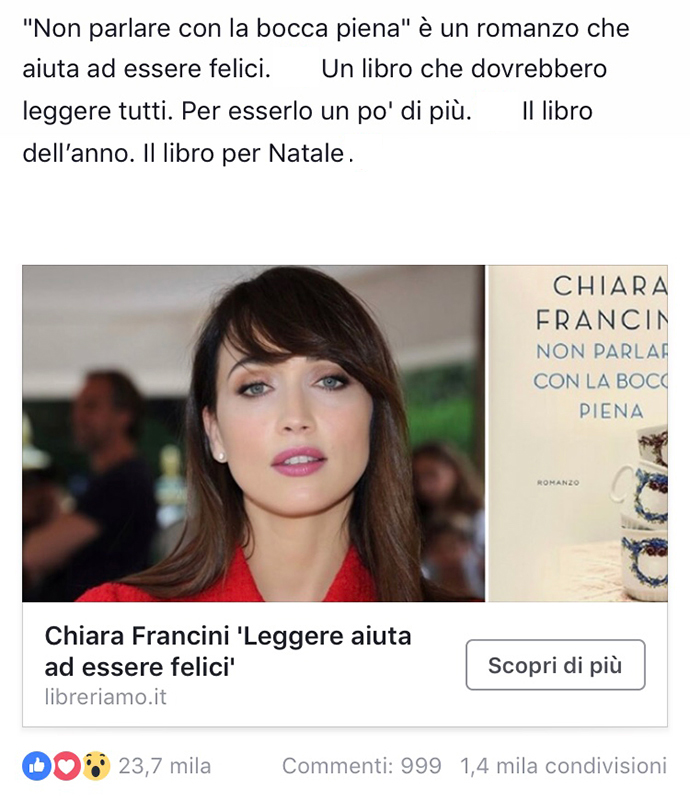Click the Scopri di più button
The image size is (690, 800).
(555, 665)
